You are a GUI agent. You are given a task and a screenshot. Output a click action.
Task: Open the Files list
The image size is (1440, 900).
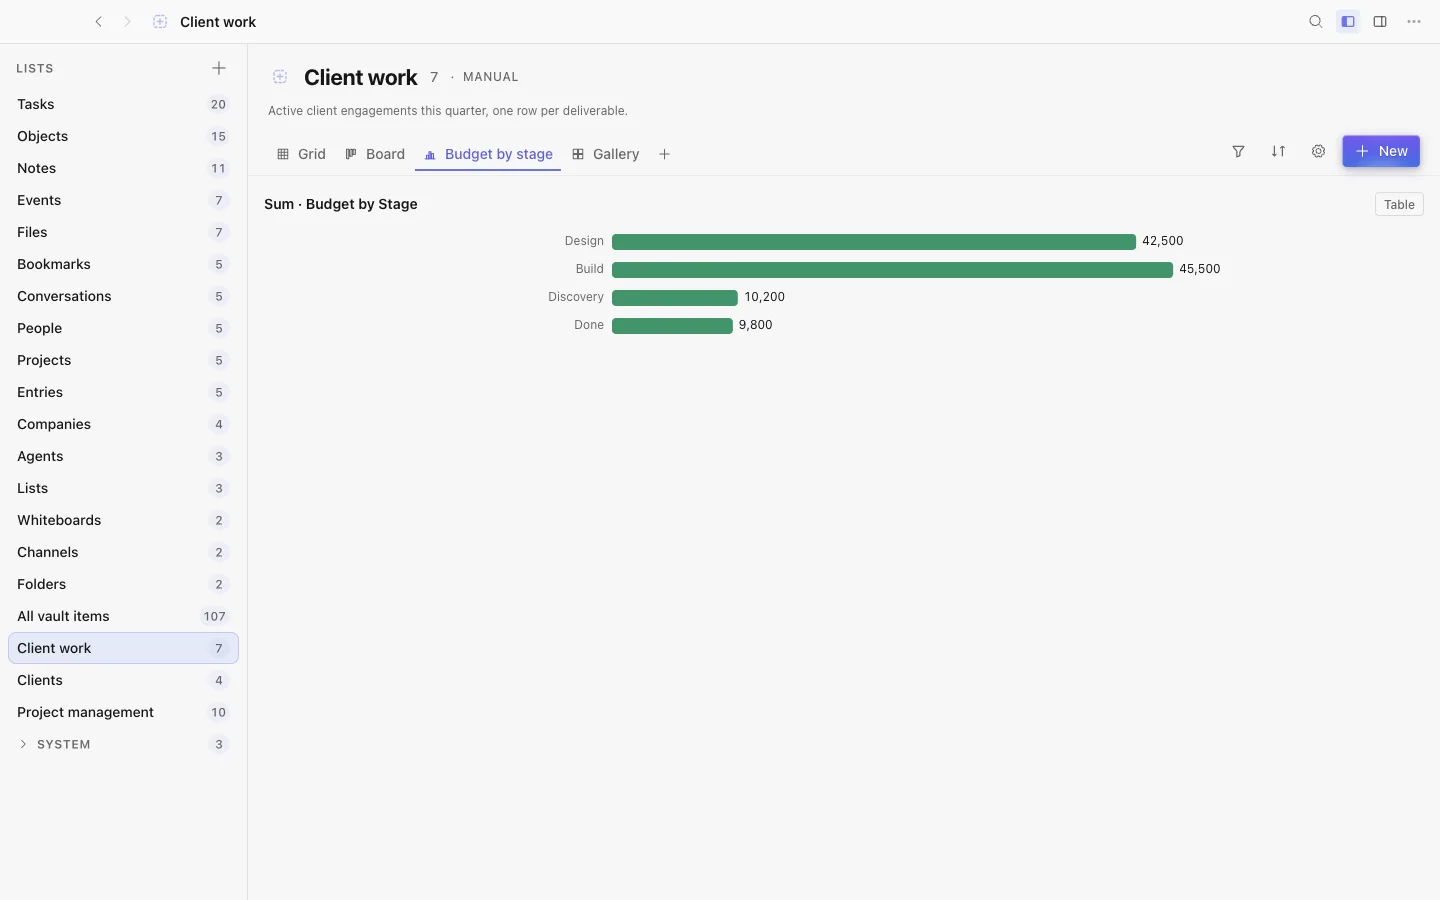pyautogui.click(x=123, y=232)
